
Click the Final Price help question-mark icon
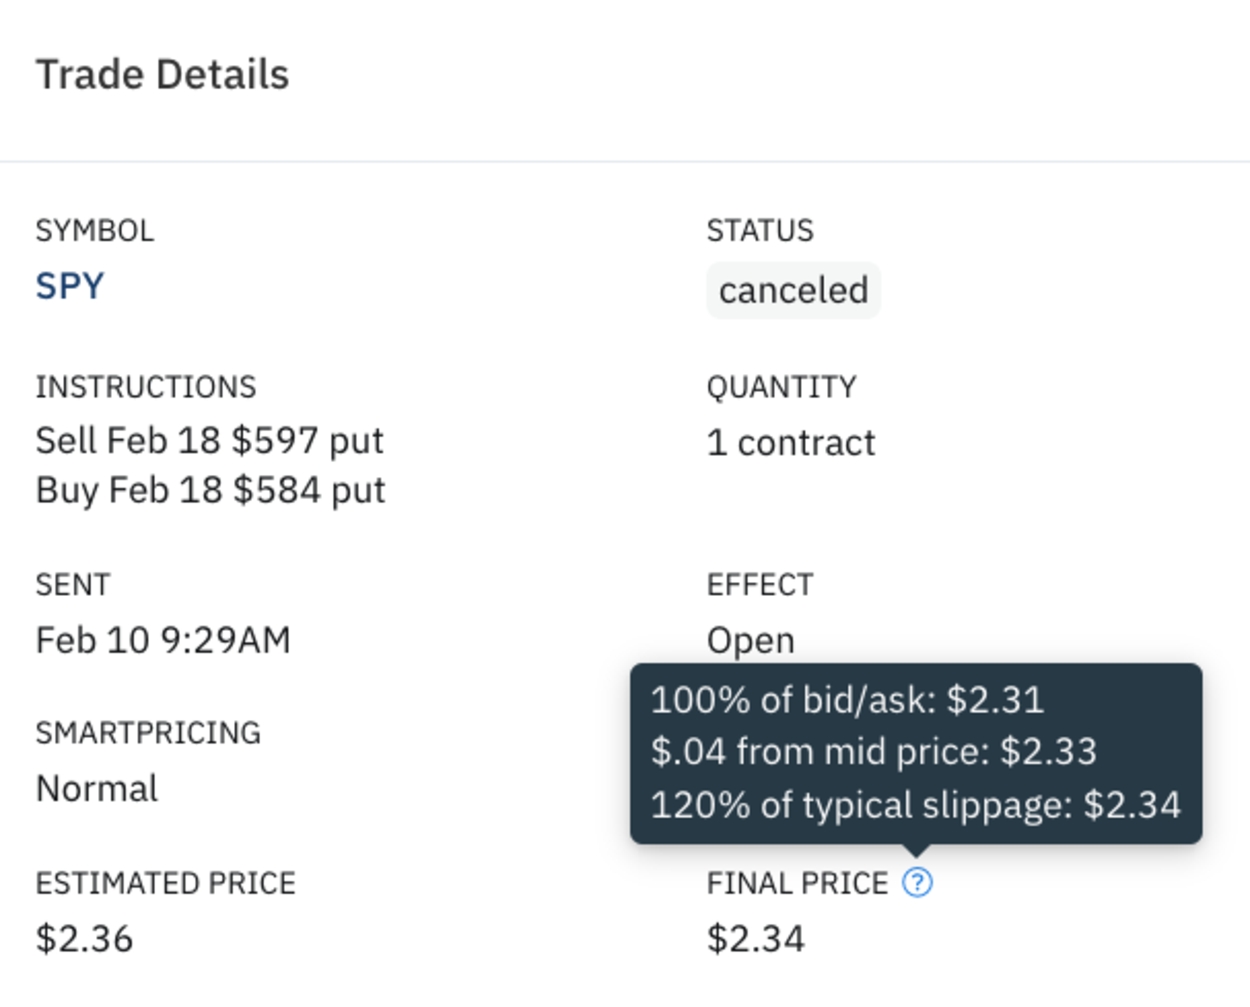917,883
